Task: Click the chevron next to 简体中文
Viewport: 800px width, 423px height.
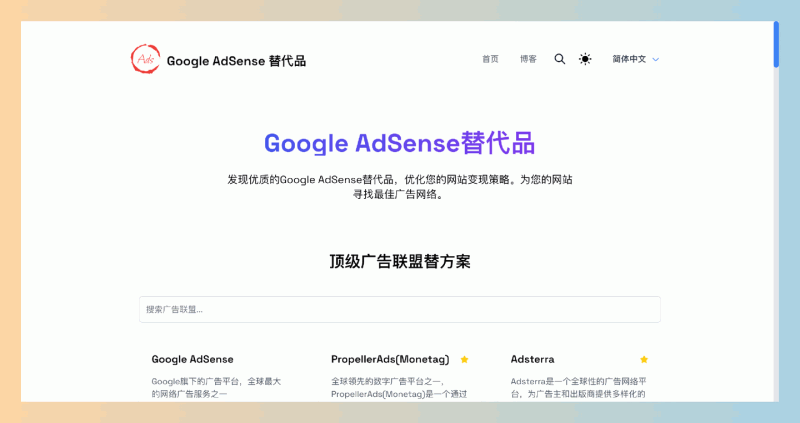Action: pos(656,60)
